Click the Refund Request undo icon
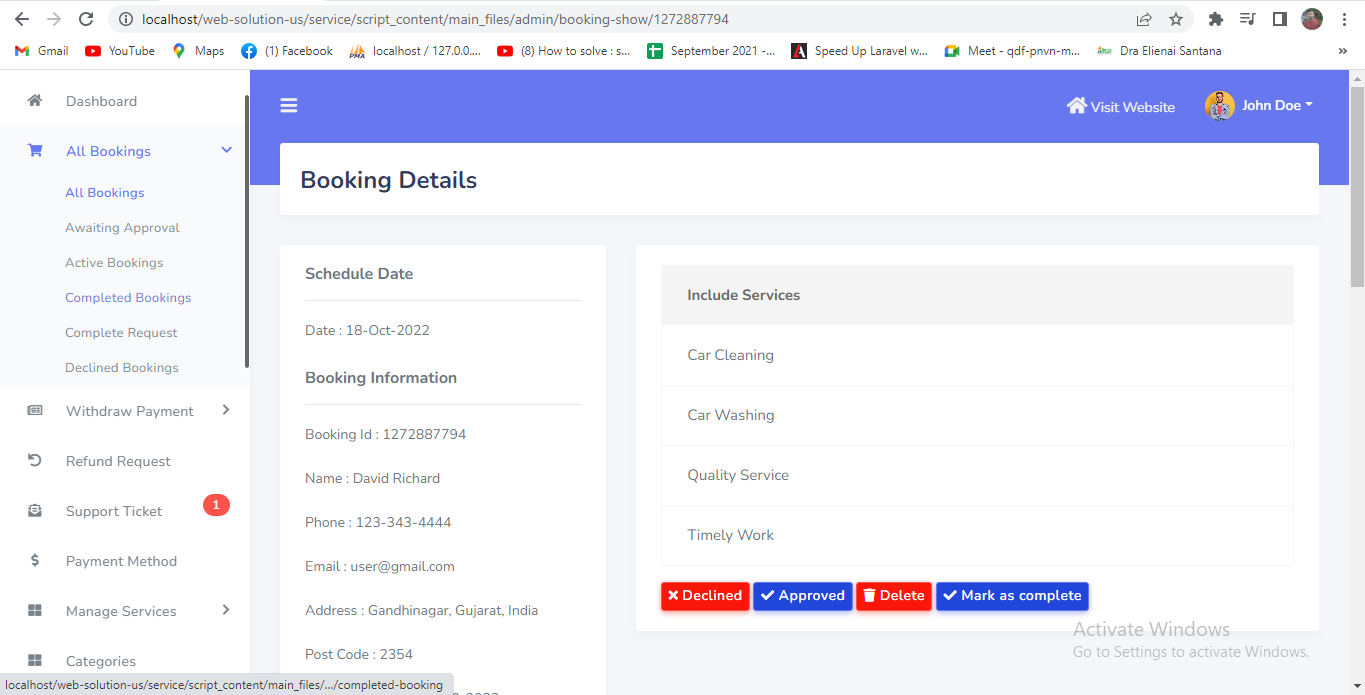 35,461
